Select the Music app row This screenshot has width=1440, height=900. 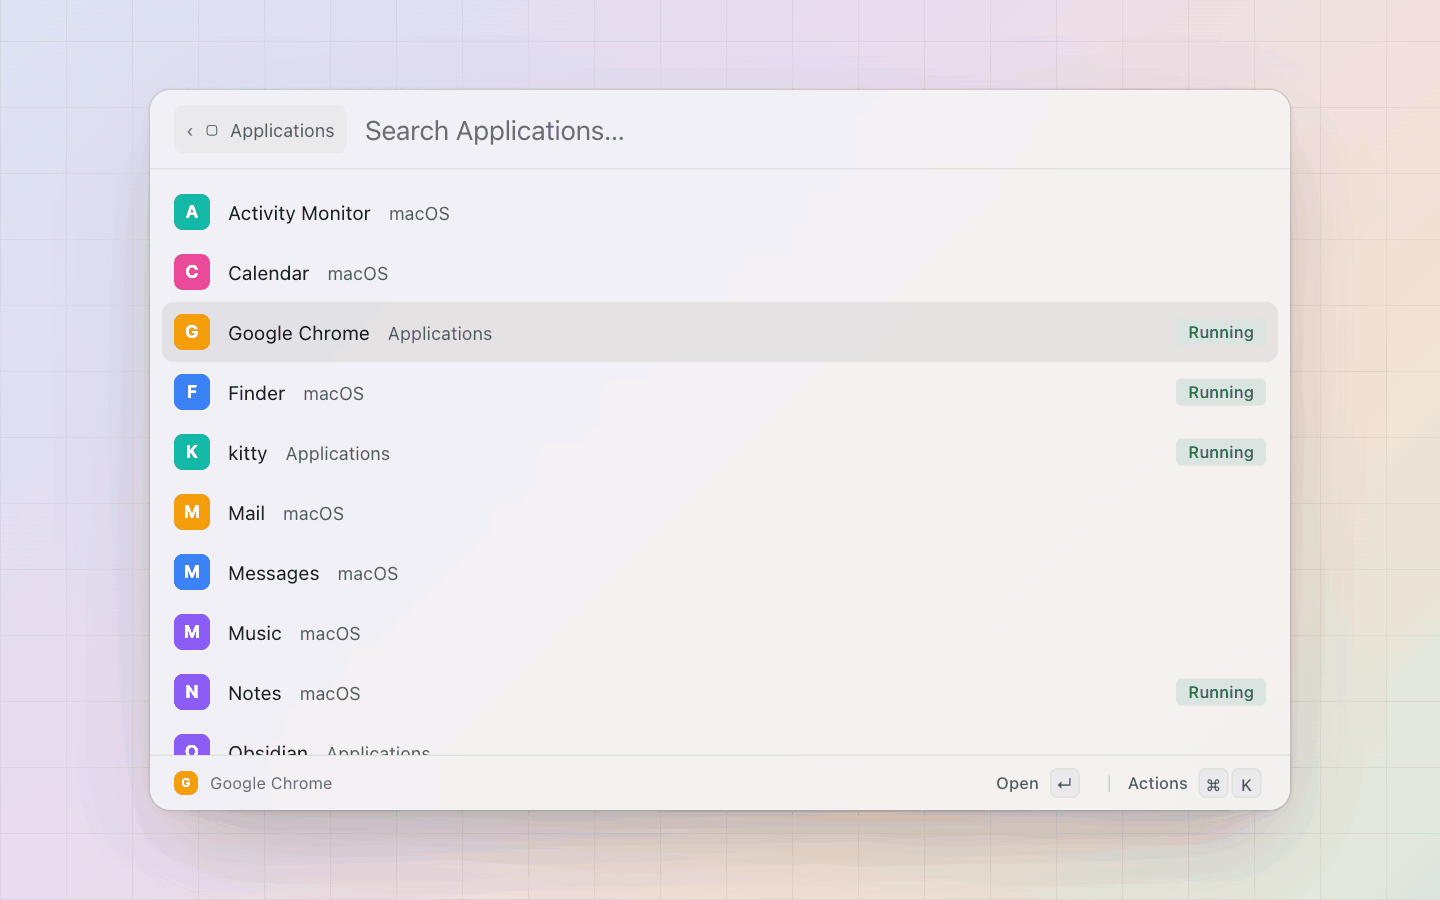point(720,632)
